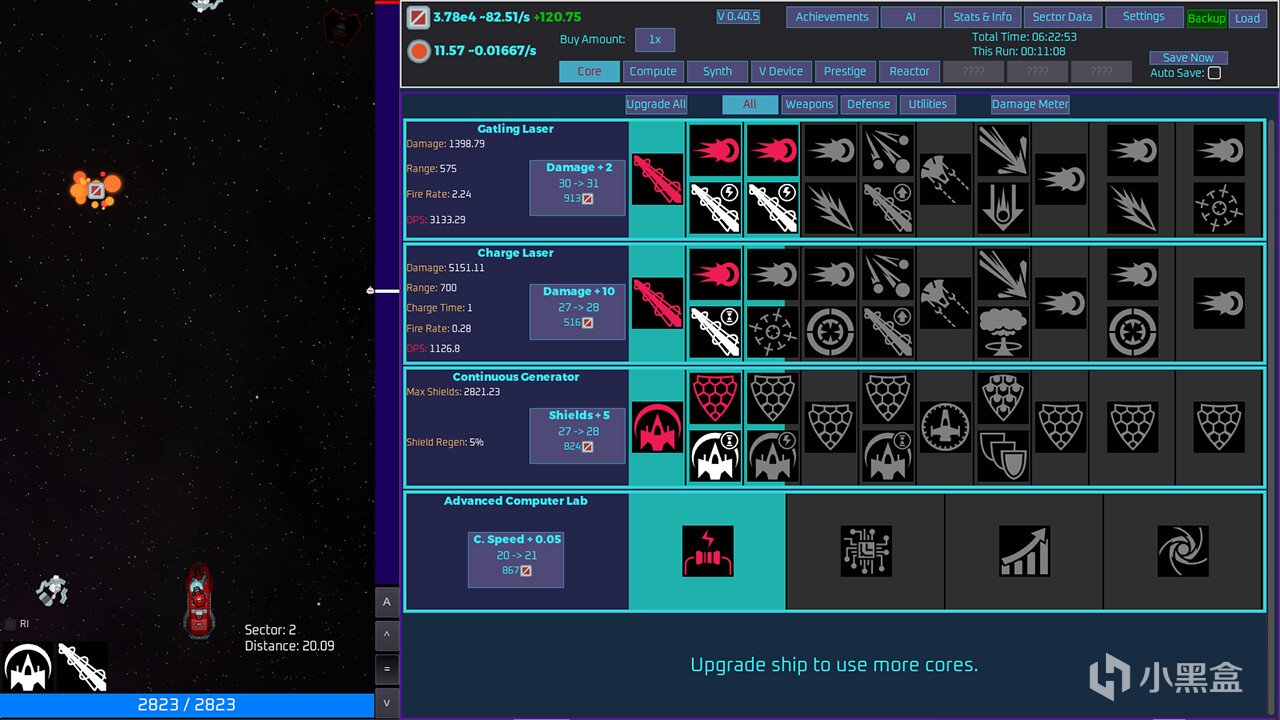Filter upgrades by Weapons tab
The image size is (1280, 720).
click(809, 104)
